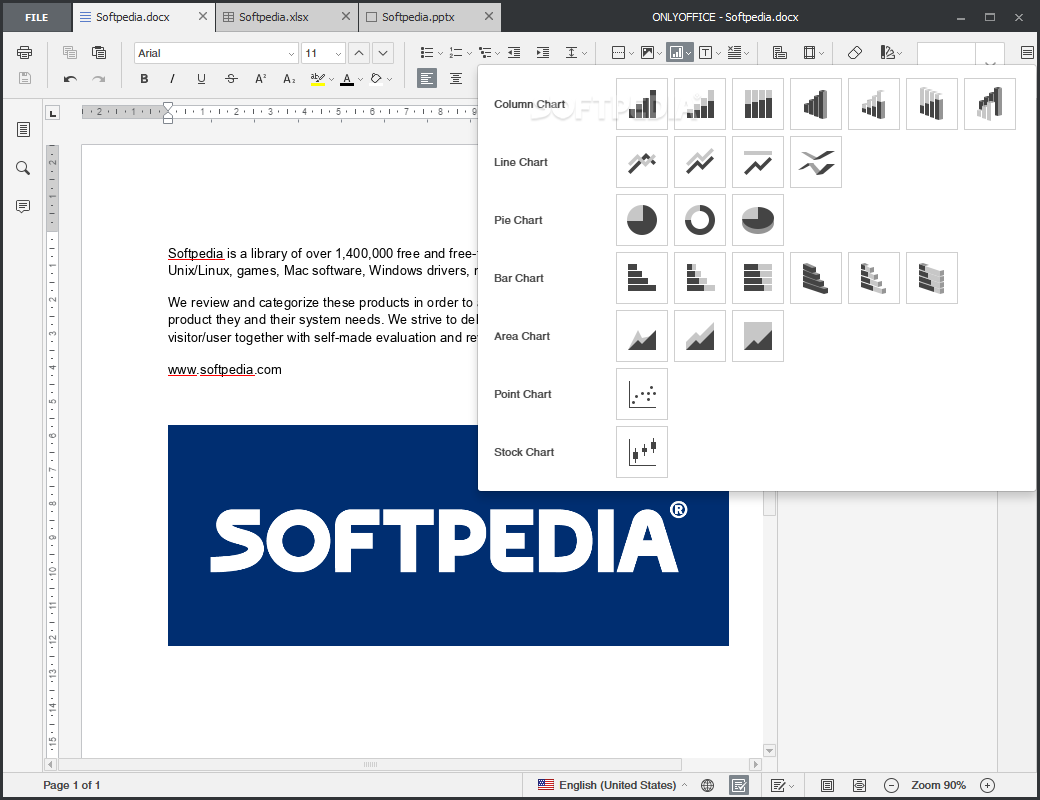This screenshot has width=1040, height=800.
Task: Choose the stock chart type
Action: [x=642, y=452]
